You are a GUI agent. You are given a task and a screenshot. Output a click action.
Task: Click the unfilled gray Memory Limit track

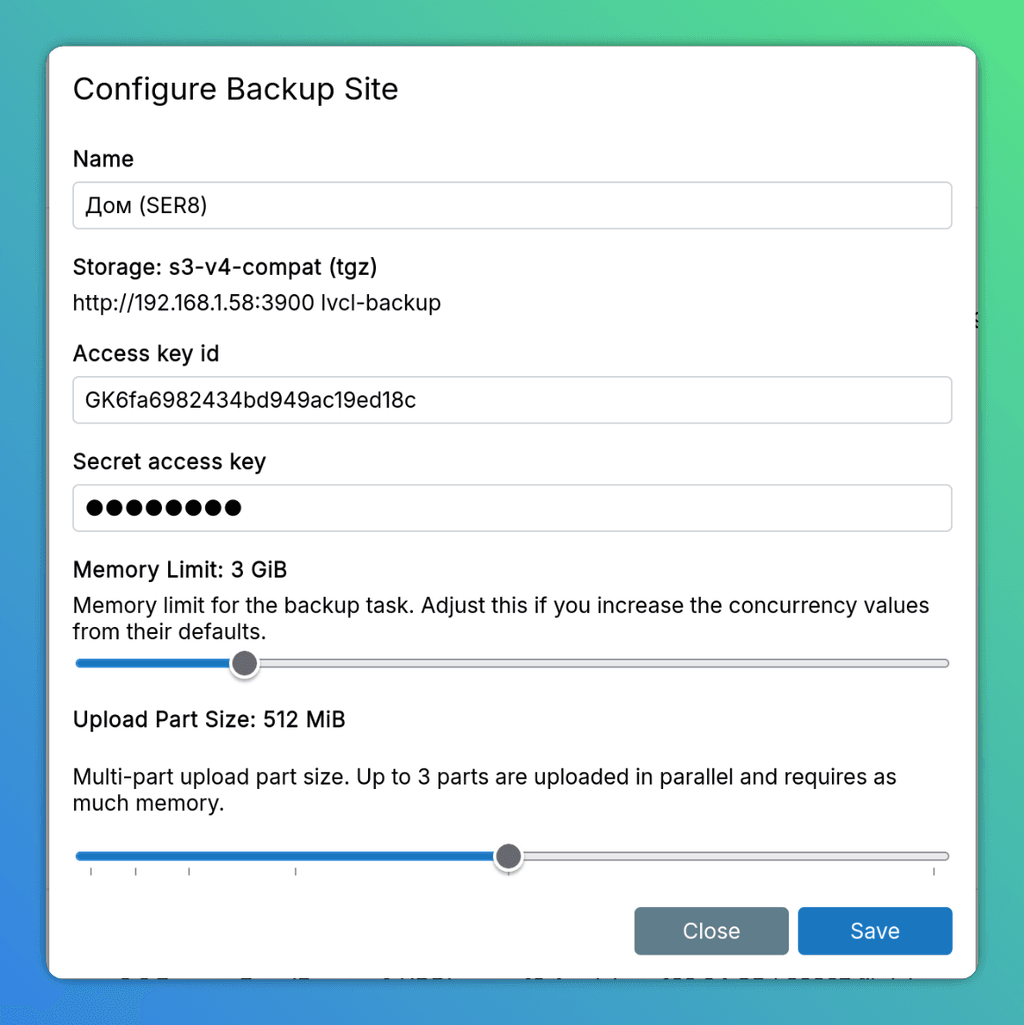click(600, 663)
